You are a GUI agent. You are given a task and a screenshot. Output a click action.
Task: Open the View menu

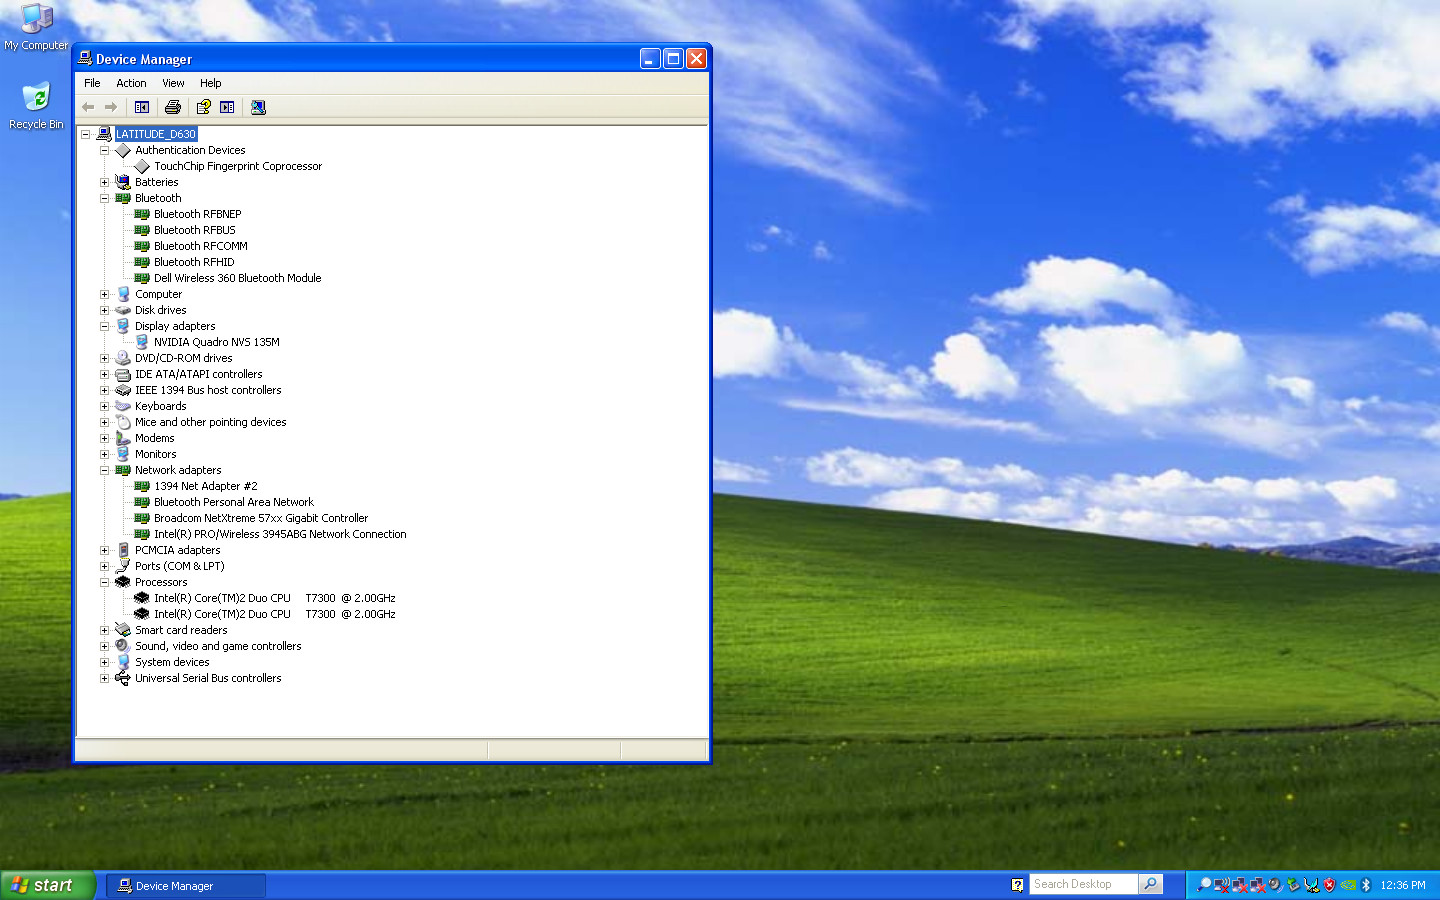[x=173, y=83]
